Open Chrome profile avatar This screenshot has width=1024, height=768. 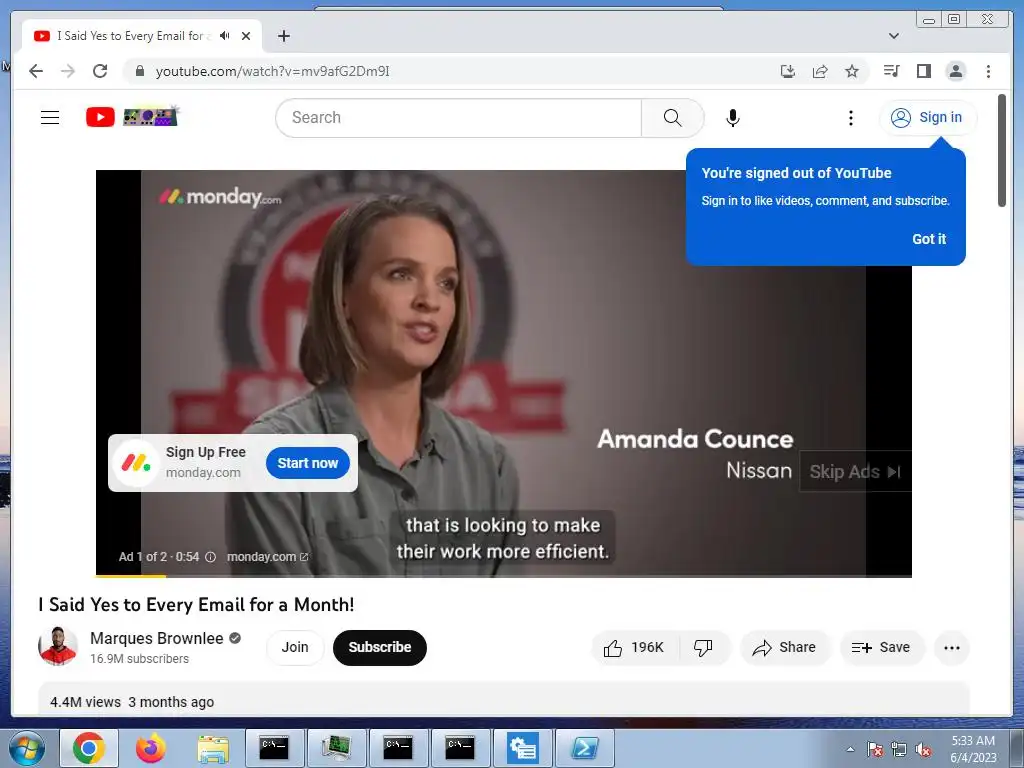pos(955,71)
